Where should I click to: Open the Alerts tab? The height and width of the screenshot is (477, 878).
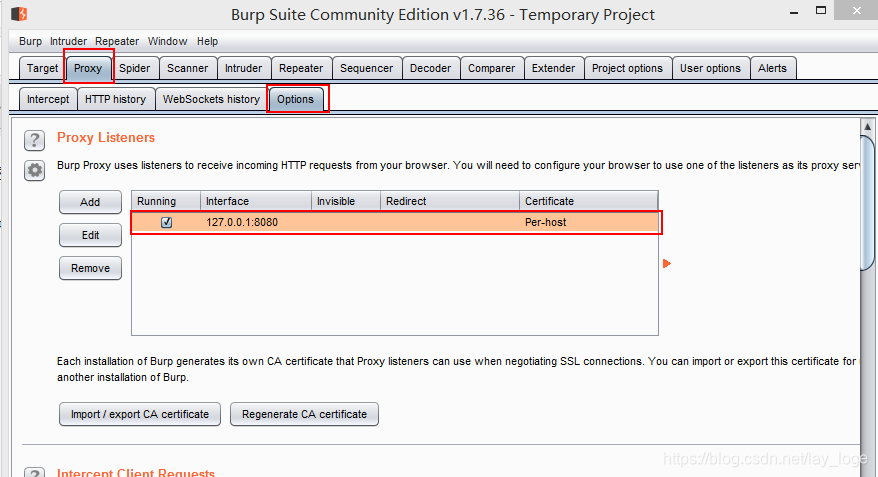point(772,68)
